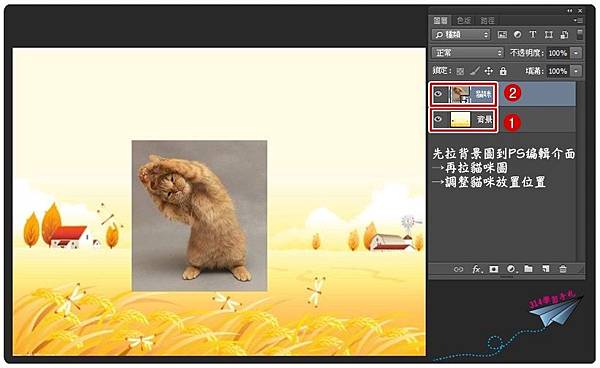600x368 pixels.
Task: Lock all with the padlock icon
Action: [503, 71]
